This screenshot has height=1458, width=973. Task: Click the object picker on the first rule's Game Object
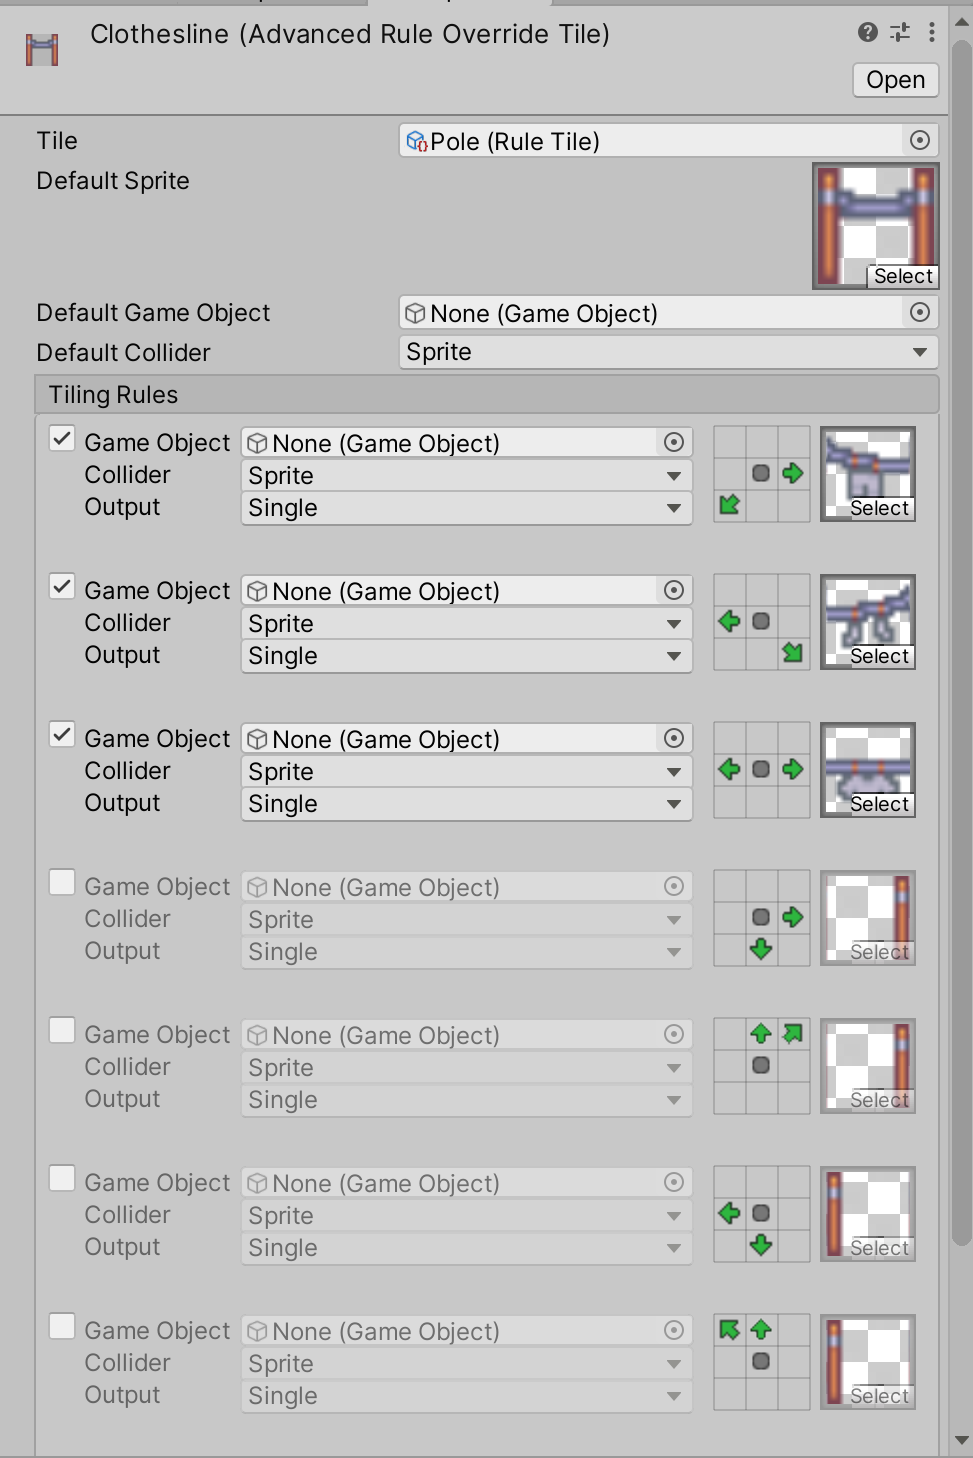pyautogui.click(x=675, y=442)
